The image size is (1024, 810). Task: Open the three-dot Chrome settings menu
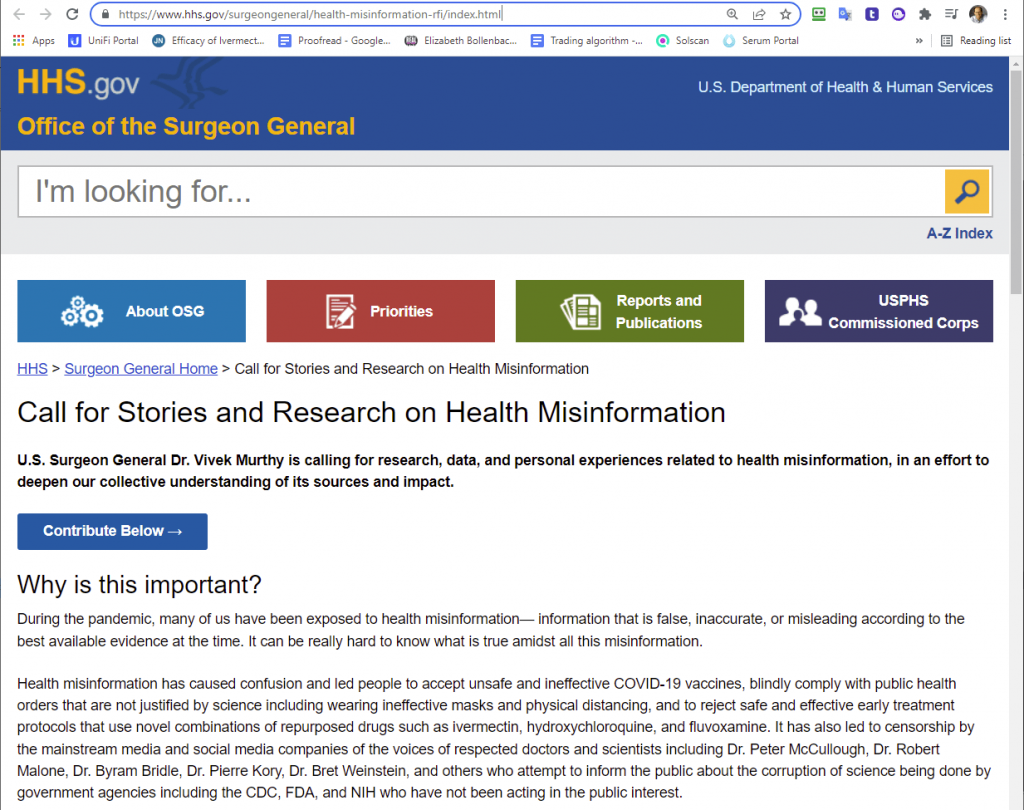coord(1004,14)
